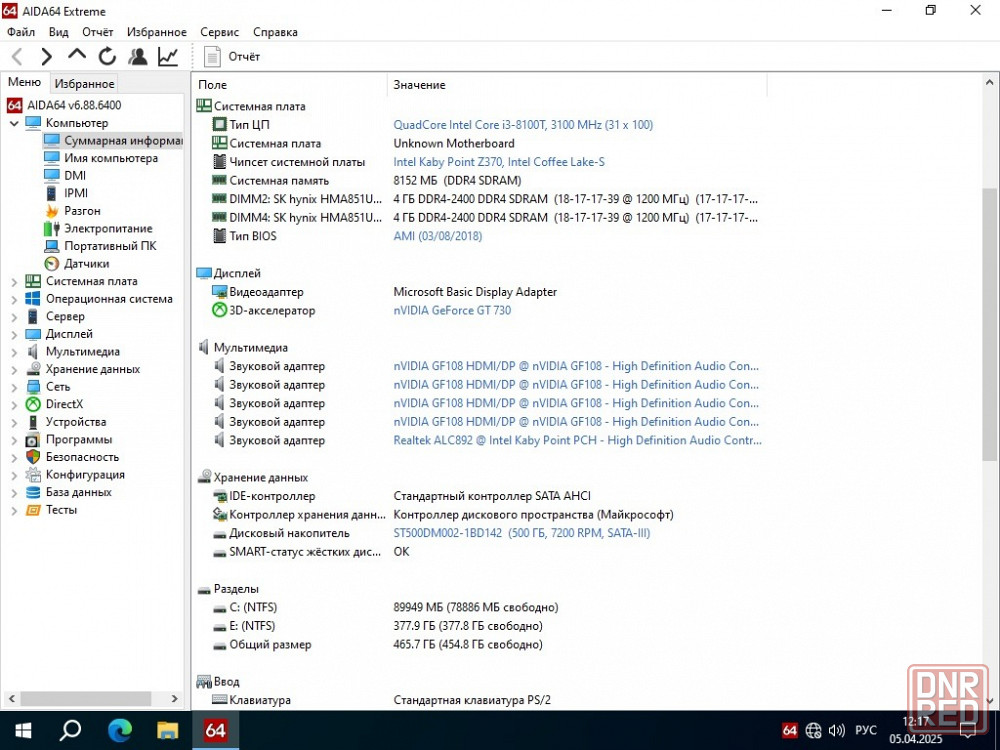1000x750 pixels.
Task: Go forward with the toolbar forward arrow
Action: (x=47, y=57)
